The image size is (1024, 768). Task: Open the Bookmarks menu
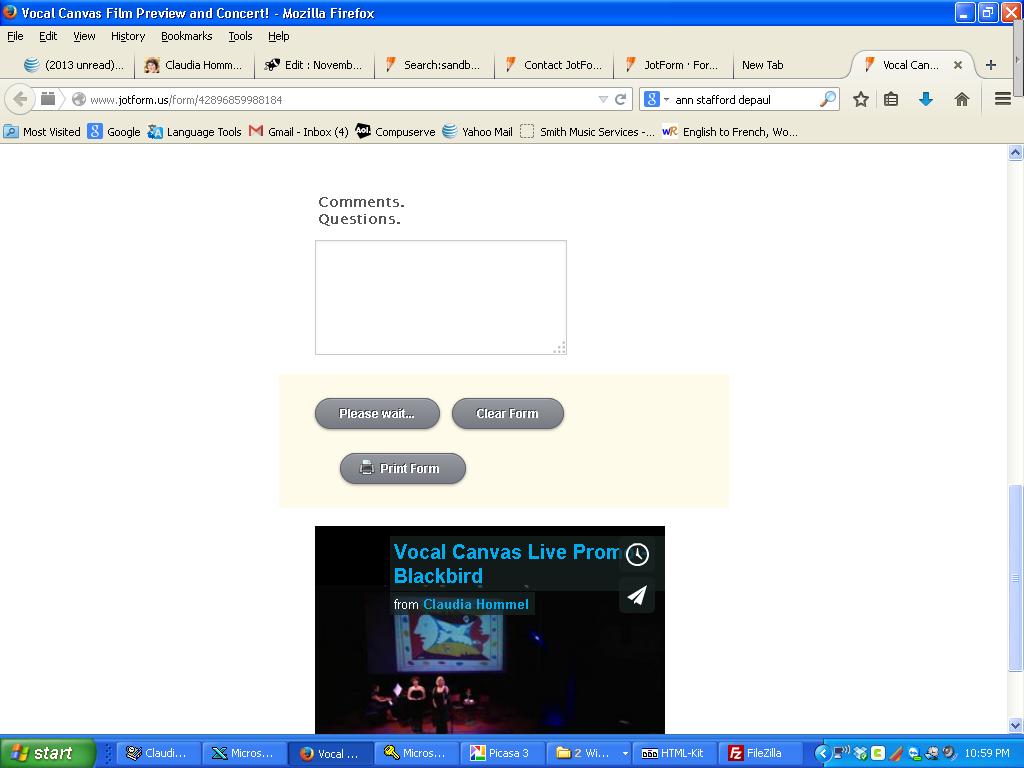pyautogui.click(x=186, y=36)
